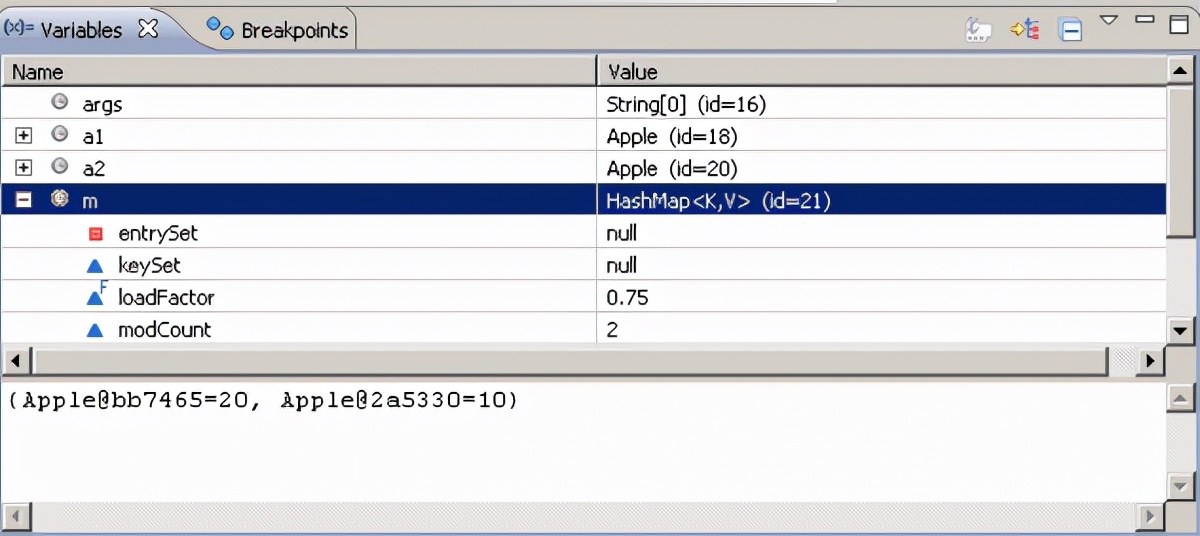Minimize the Variables view

1146,20
